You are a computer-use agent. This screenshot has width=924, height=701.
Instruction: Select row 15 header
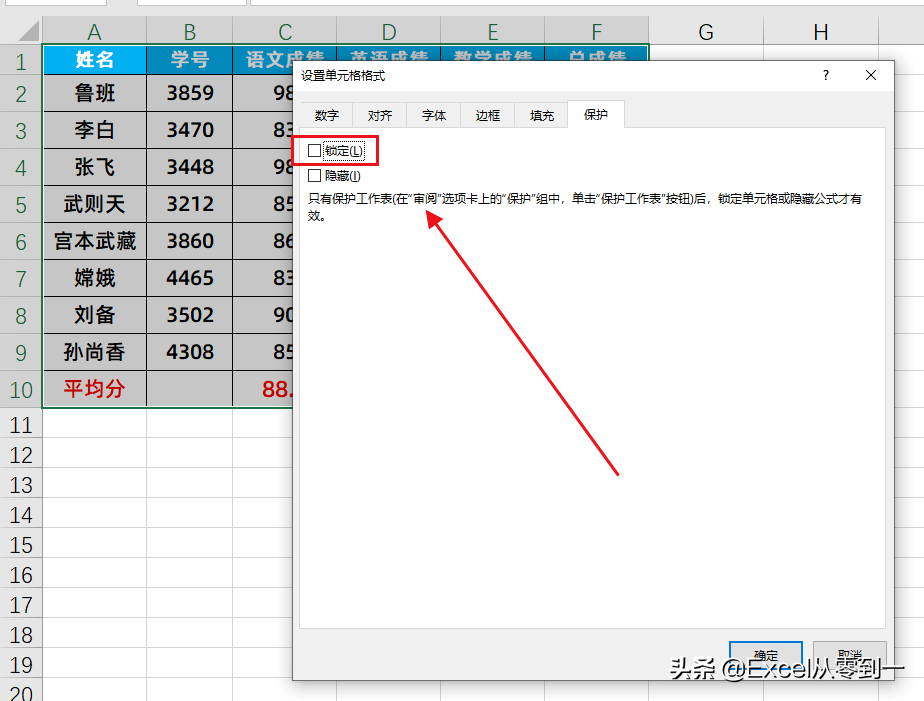coord(21,545)
